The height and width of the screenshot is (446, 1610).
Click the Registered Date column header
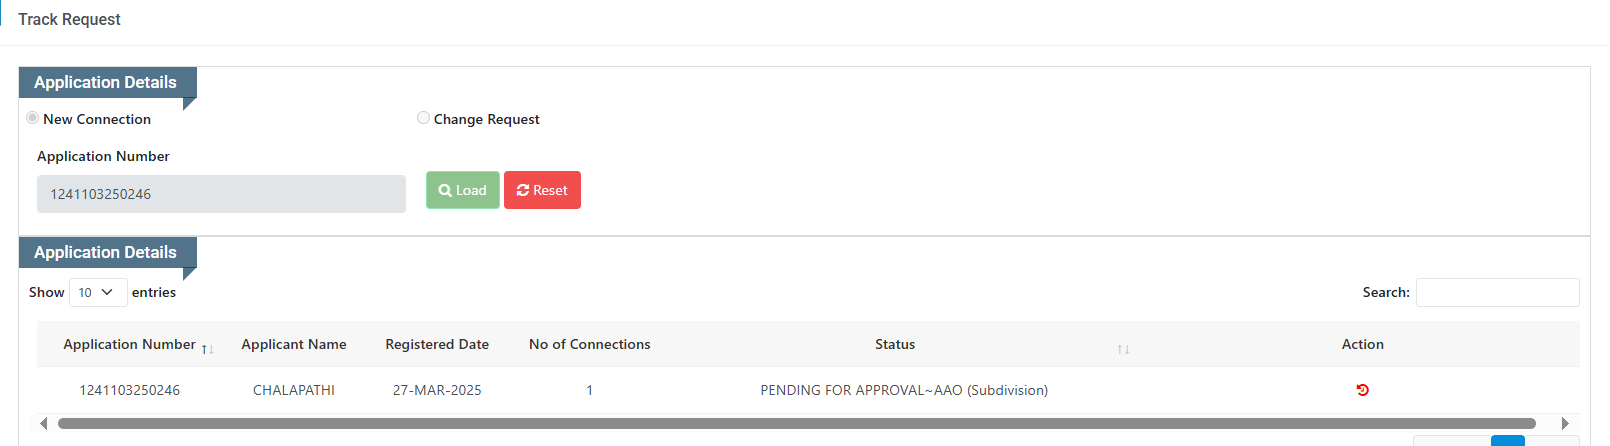437,344
